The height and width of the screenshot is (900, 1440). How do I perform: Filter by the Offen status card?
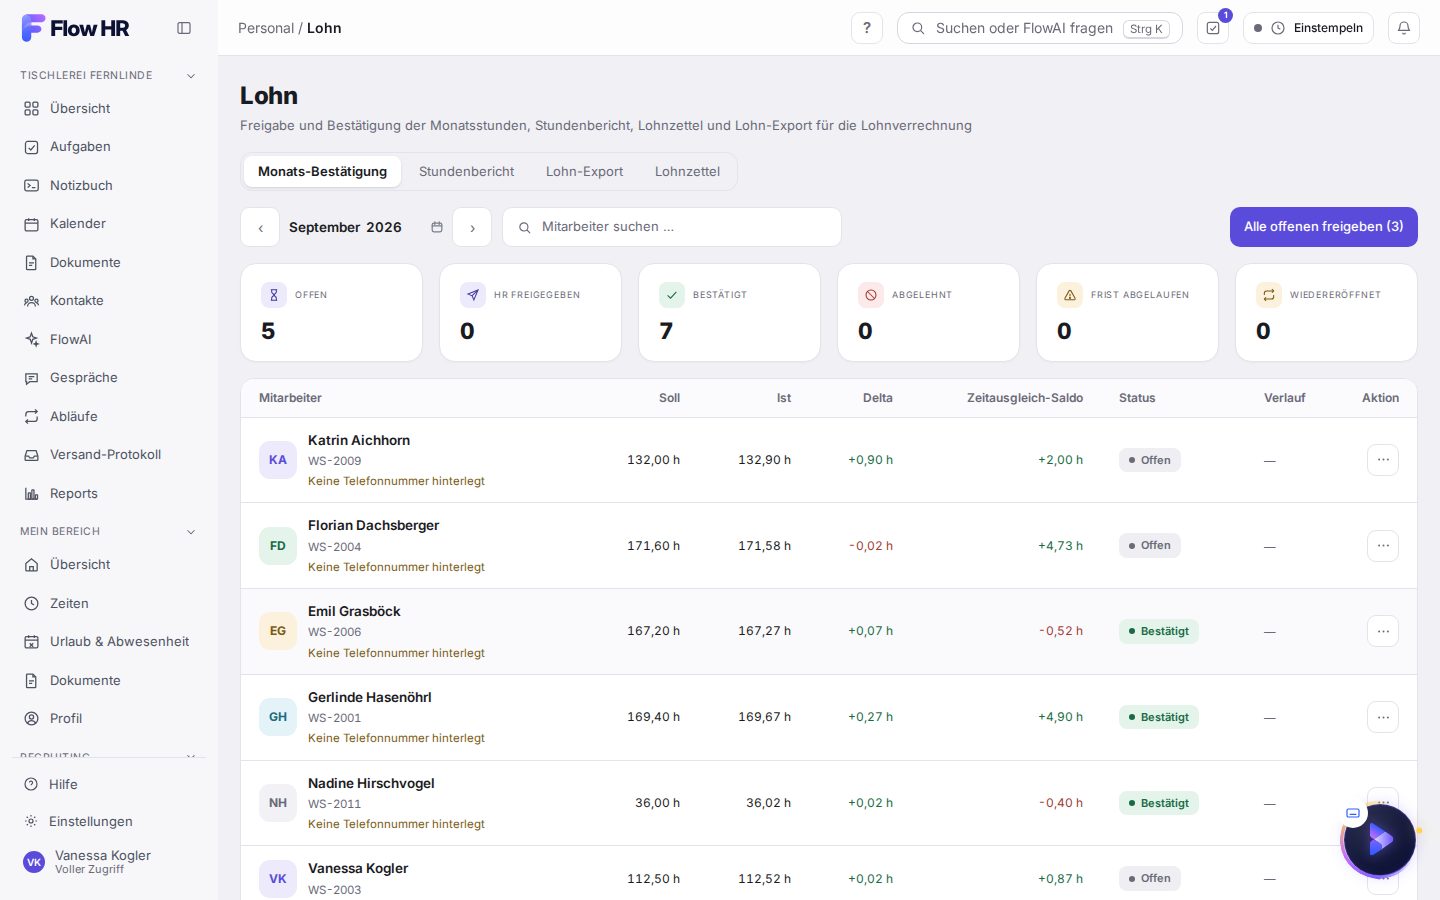[331, 313]
